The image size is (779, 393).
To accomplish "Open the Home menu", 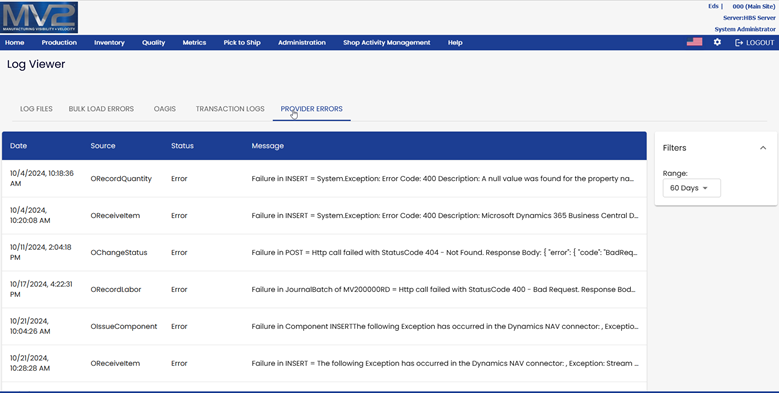I will click(14, 43).
